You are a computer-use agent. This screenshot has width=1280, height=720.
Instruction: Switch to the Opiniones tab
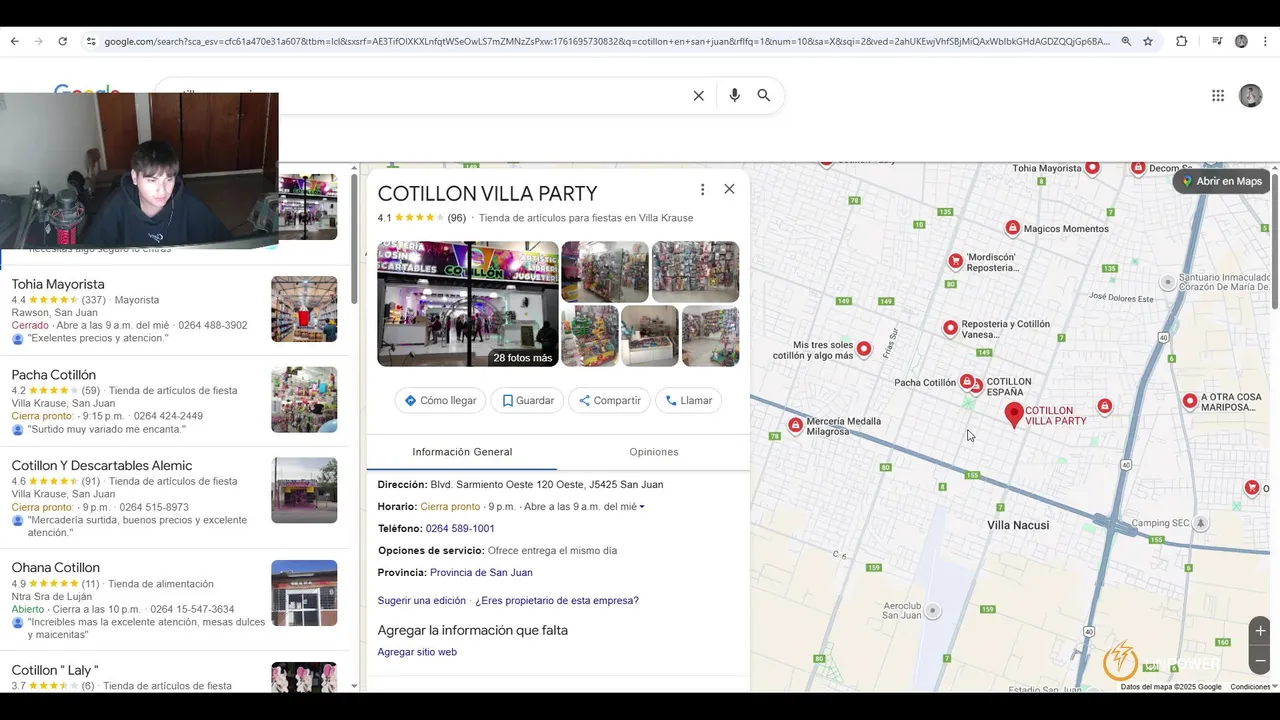tap(654, 452)
